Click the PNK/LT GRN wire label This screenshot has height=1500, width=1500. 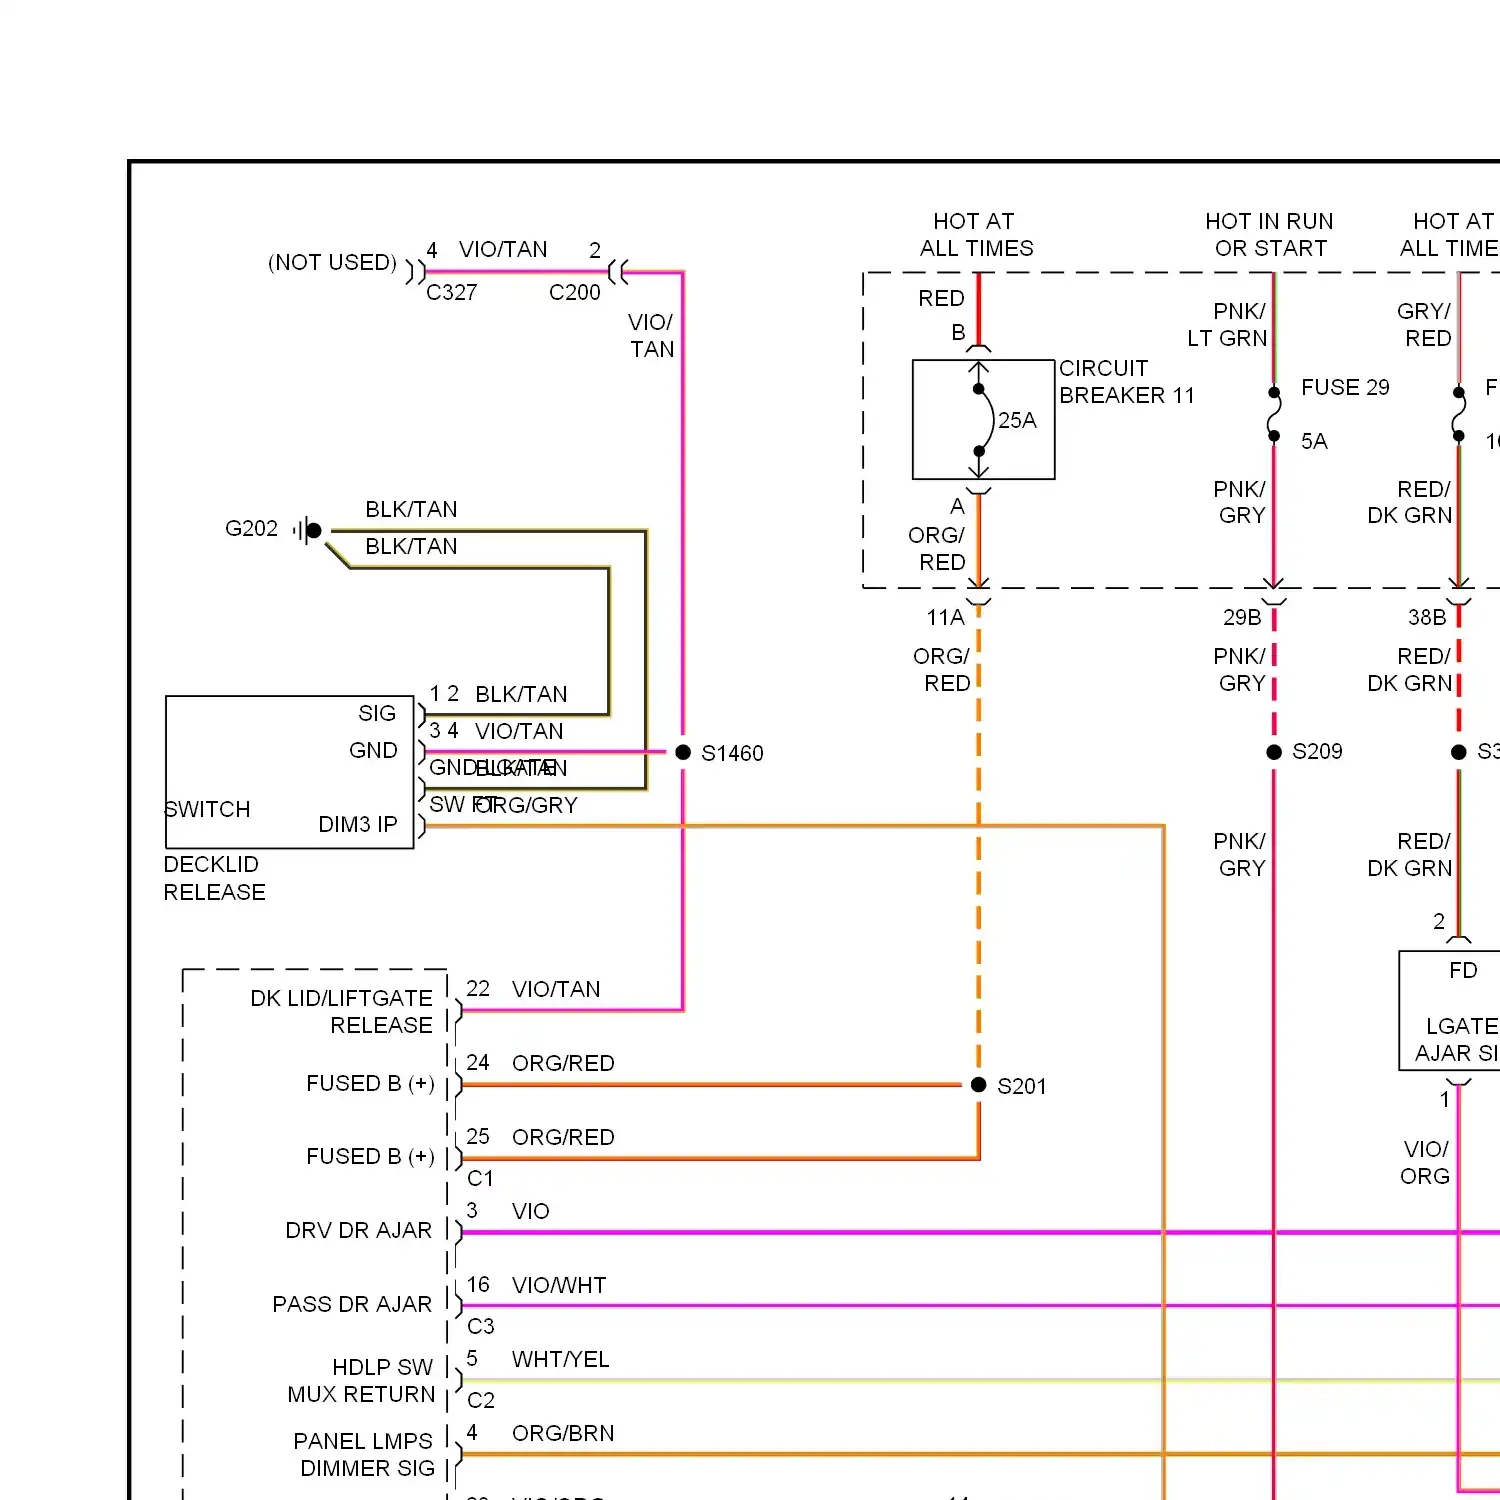[1227, 324]
